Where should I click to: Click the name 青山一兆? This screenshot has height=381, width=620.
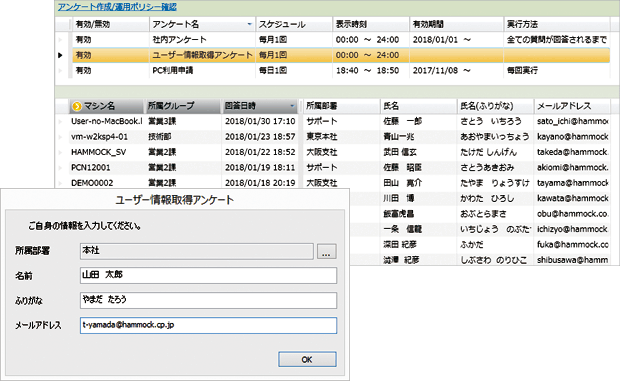pyautogui.click(x=399, y=137)
